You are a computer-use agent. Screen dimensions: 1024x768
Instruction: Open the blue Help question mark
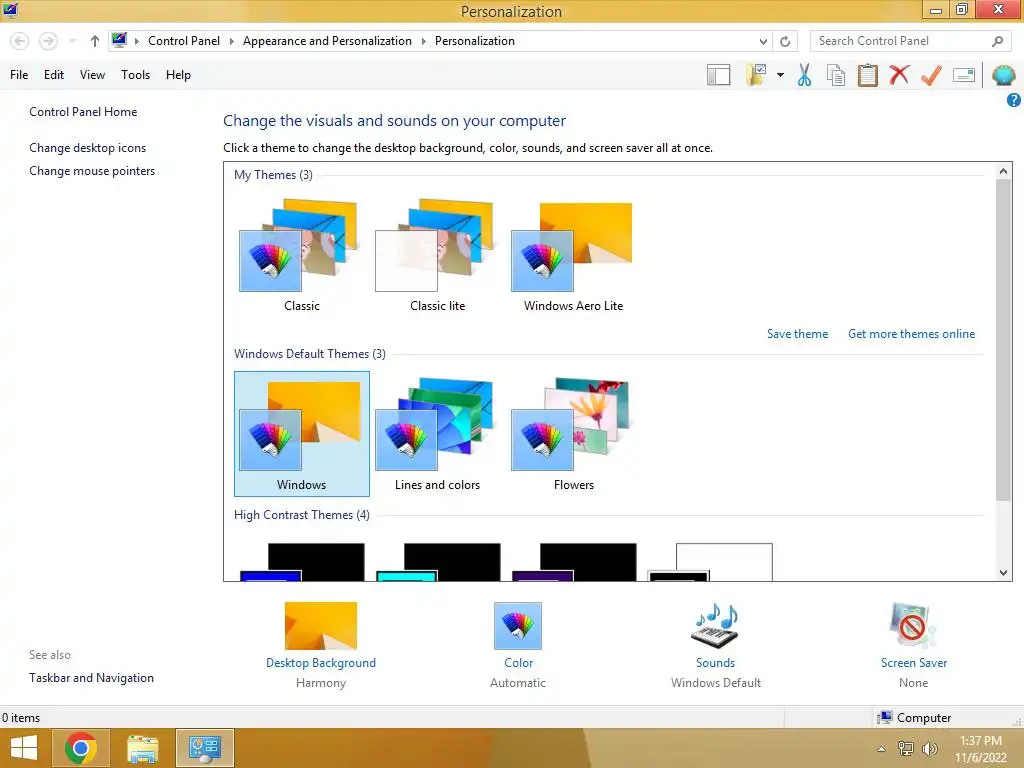tap(1014, 100)
